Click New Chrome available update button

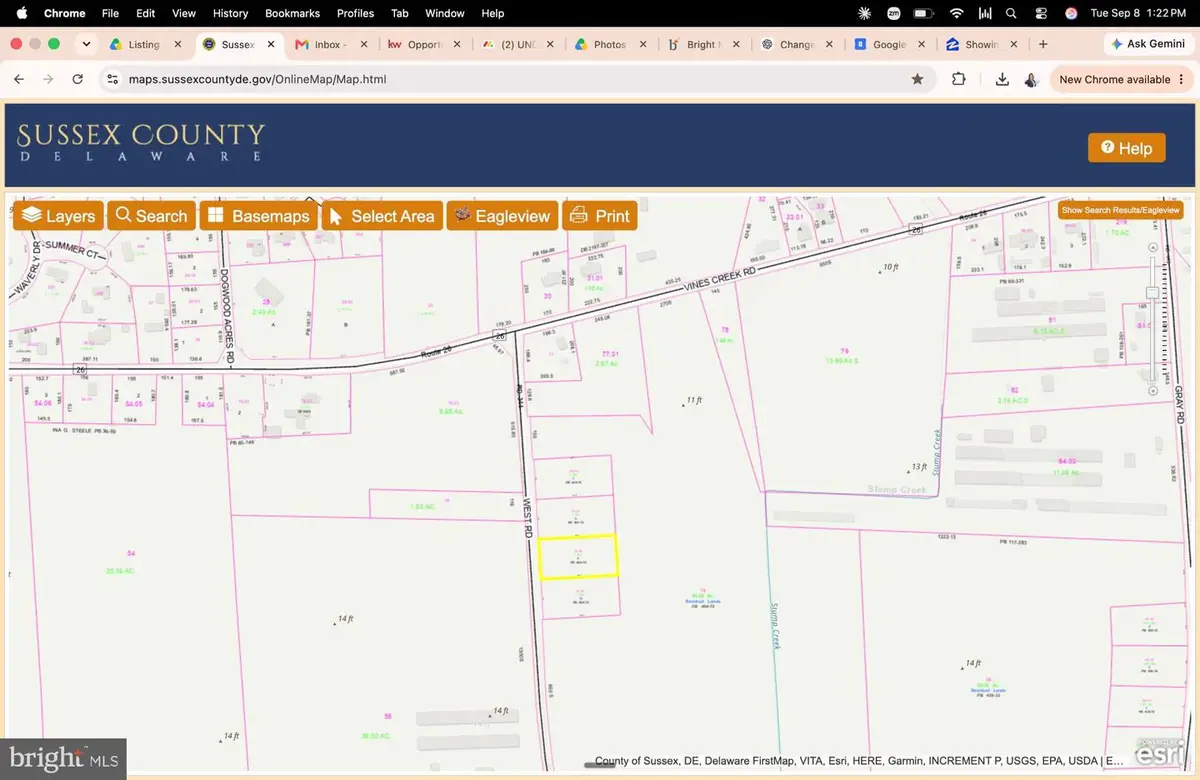pos(1123,79)
